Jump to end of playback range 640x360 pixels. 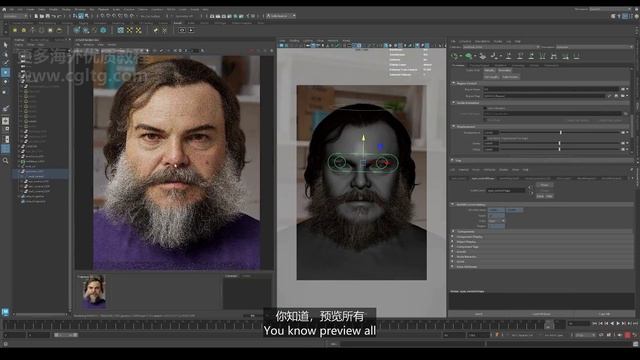pyautogui.click(x=635, y=323)
